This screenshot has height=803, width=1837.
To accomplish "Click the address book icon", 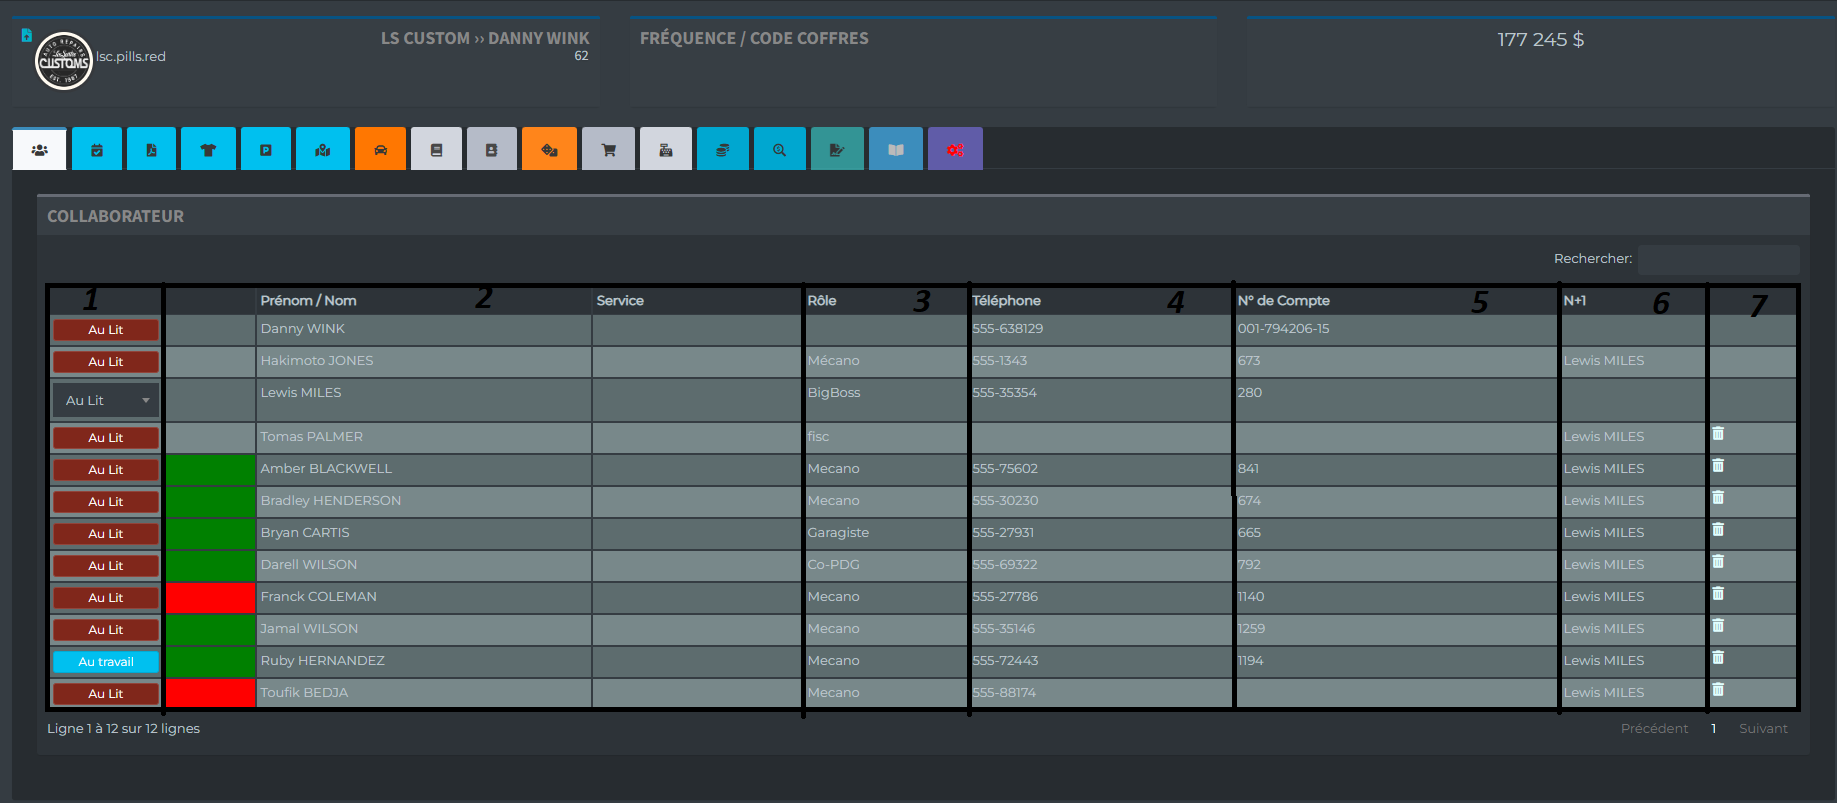I will (x=491, y=149).
